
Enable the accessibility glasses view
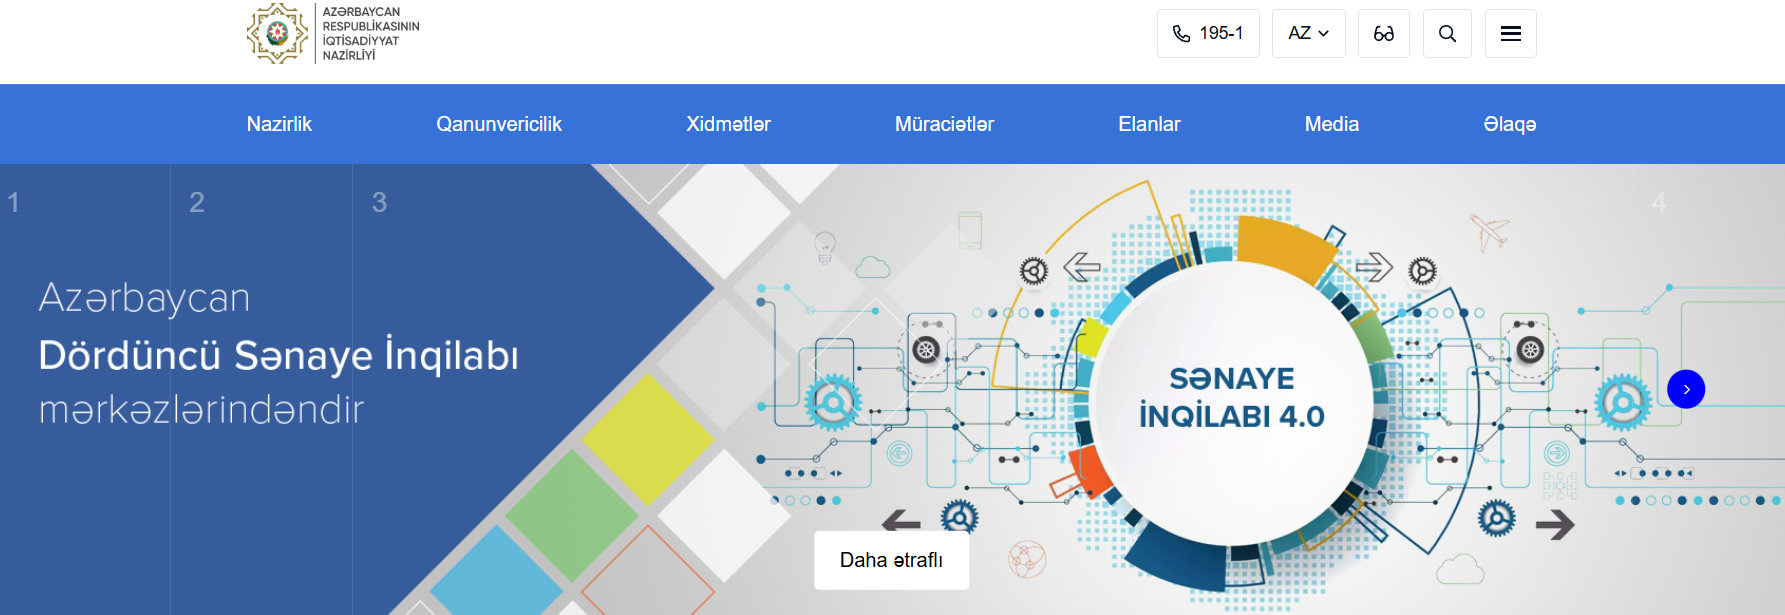(x=1384, y=34)
